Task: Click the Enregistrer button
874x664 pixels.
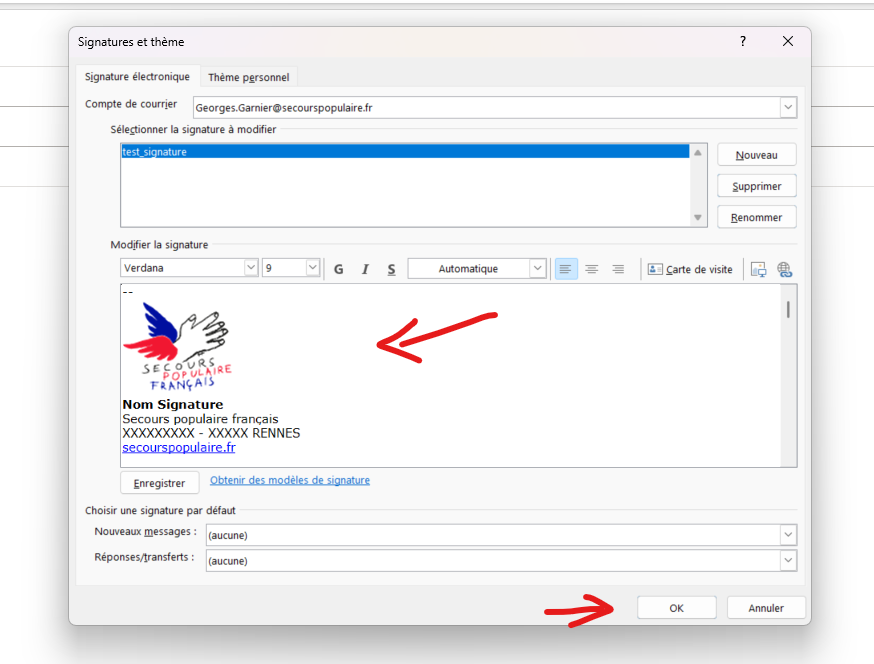Action: [x=159, y=483]
